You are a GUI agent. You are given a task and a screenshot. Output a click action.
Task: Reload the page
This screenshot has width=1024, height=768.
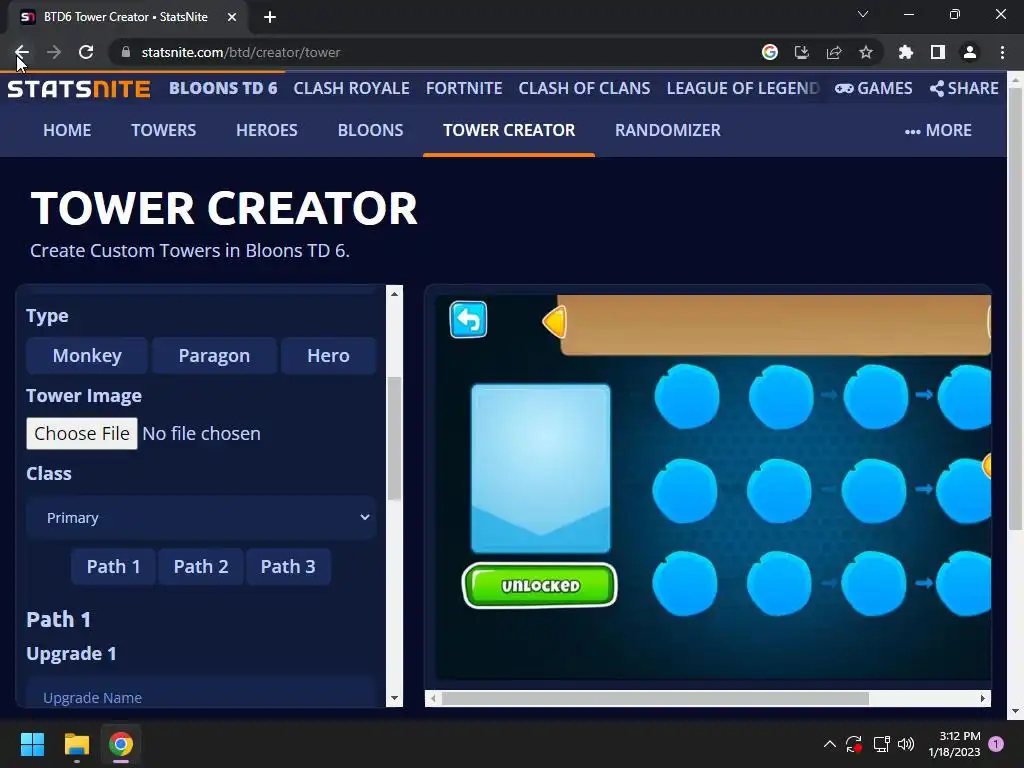coord(86,52)
